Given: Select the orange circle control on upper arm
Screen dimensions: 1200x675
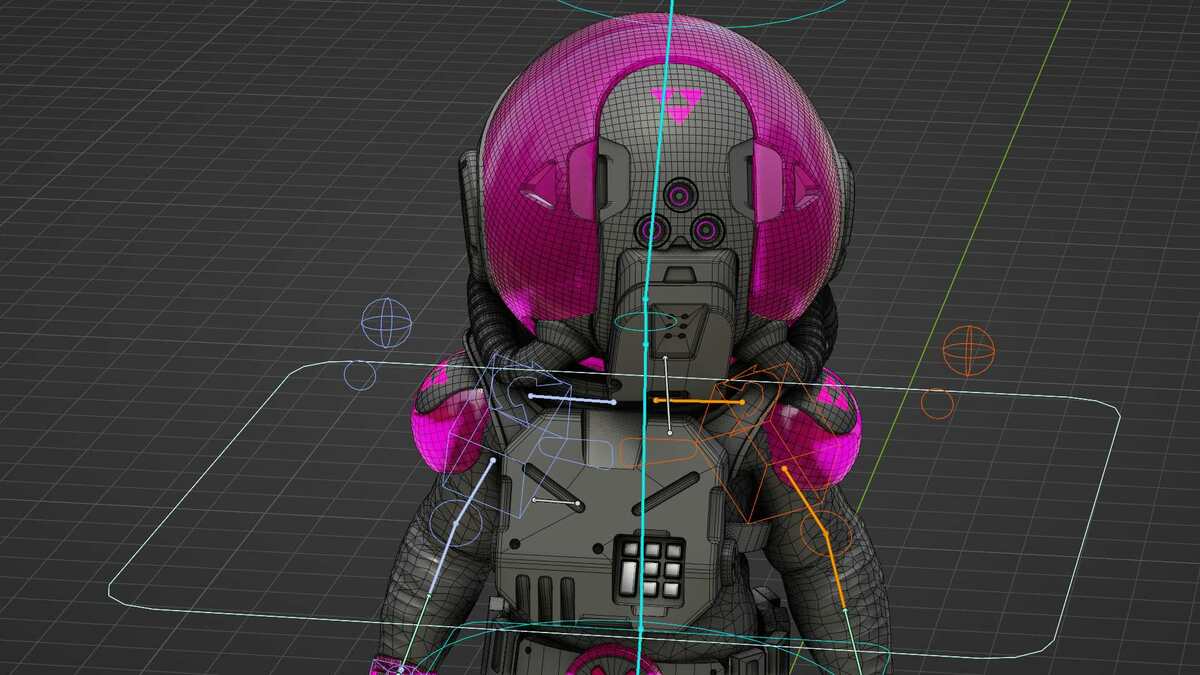Looking at the screenshot, I should [826, 534].
